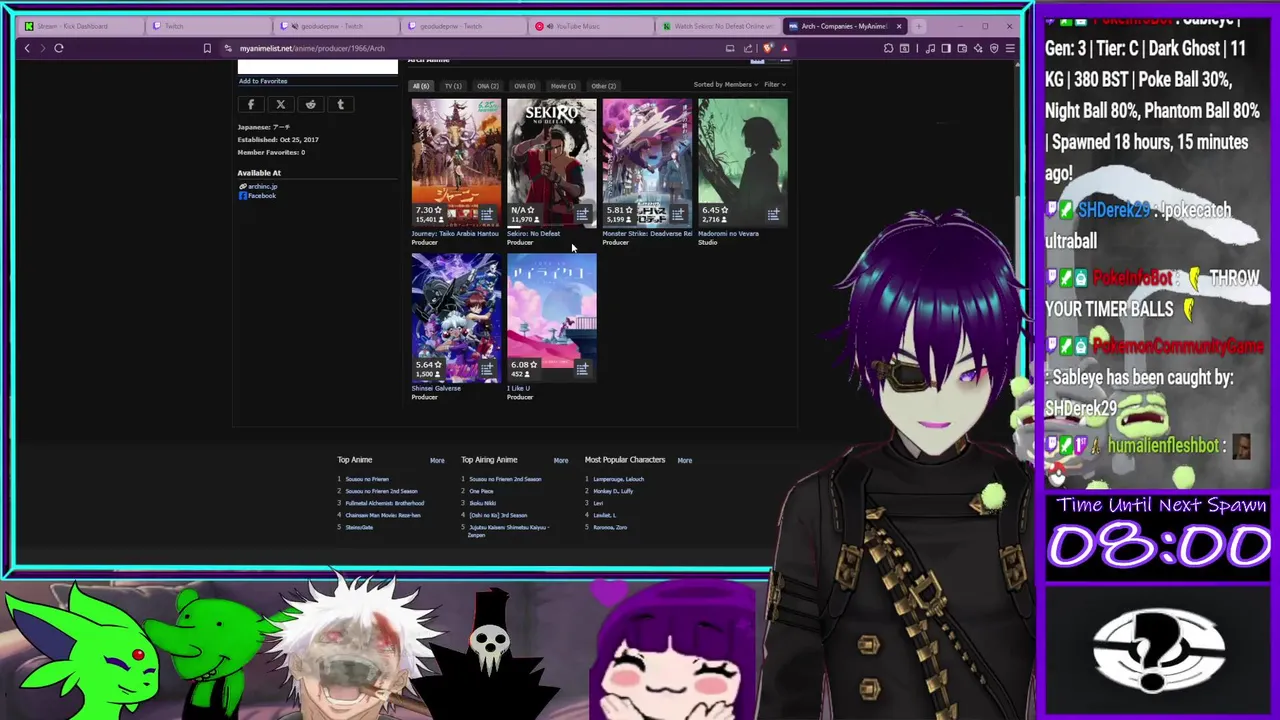Open the browser hamburger menu
This screenshot has height=720, width=1280.
point(1010,48)
